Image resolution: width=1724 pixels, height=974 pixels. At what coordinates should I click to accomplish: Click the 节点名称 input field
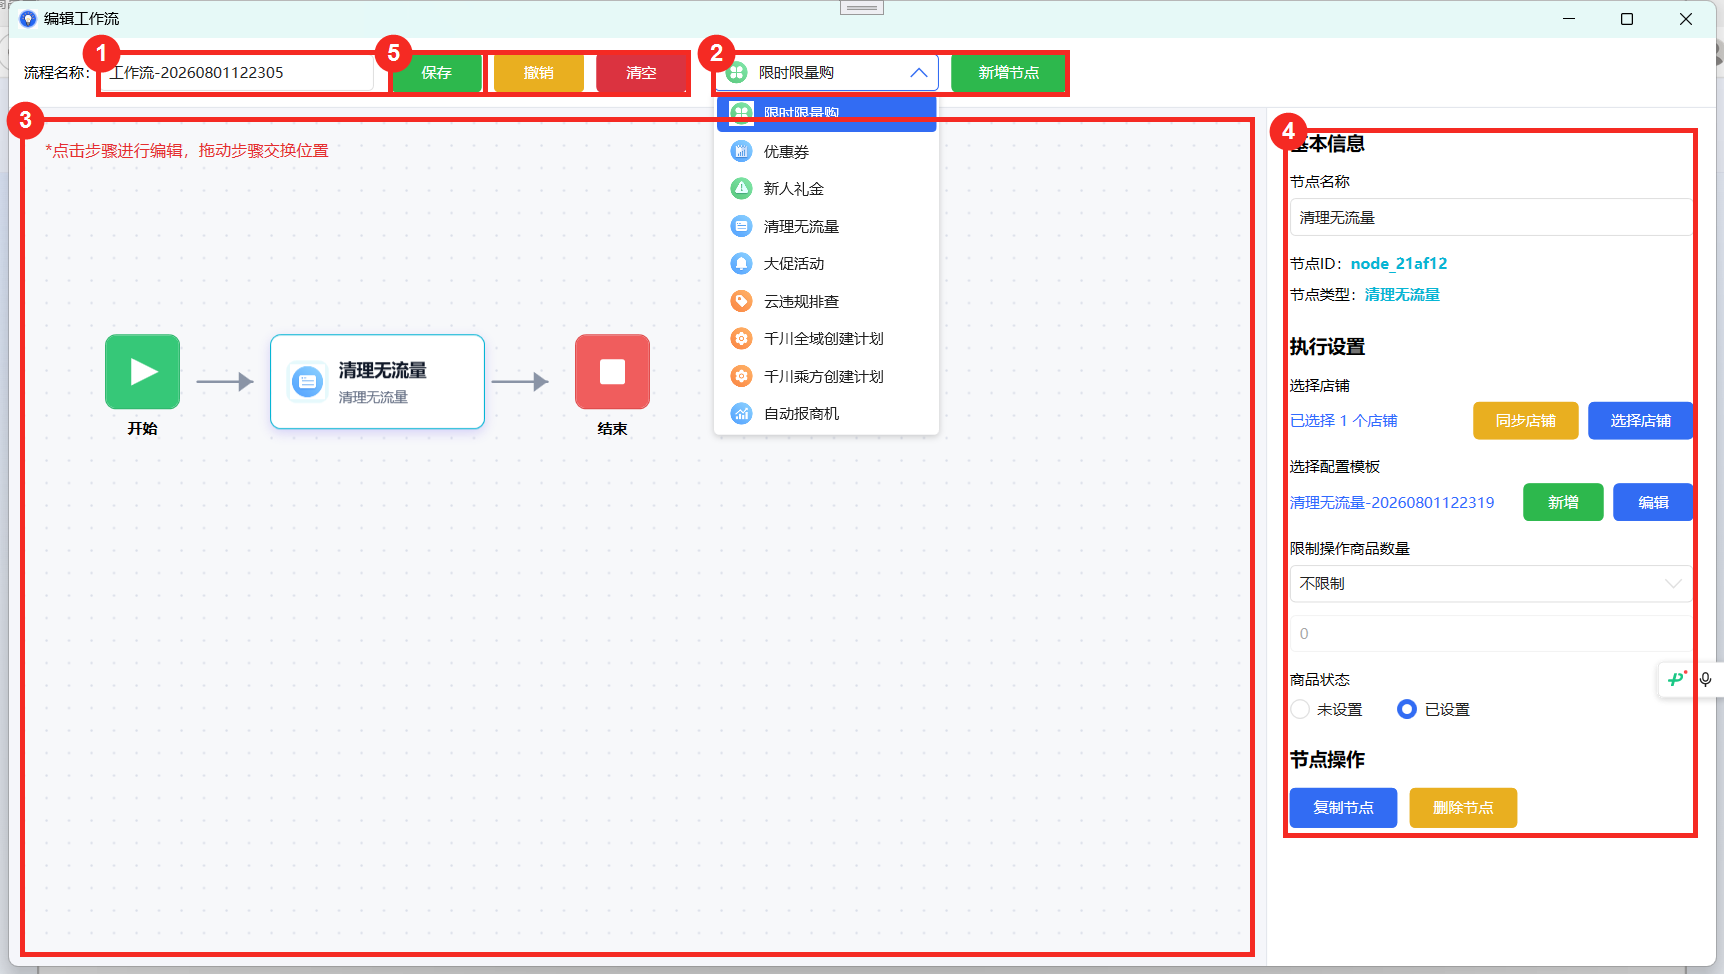pos(1491,217)
